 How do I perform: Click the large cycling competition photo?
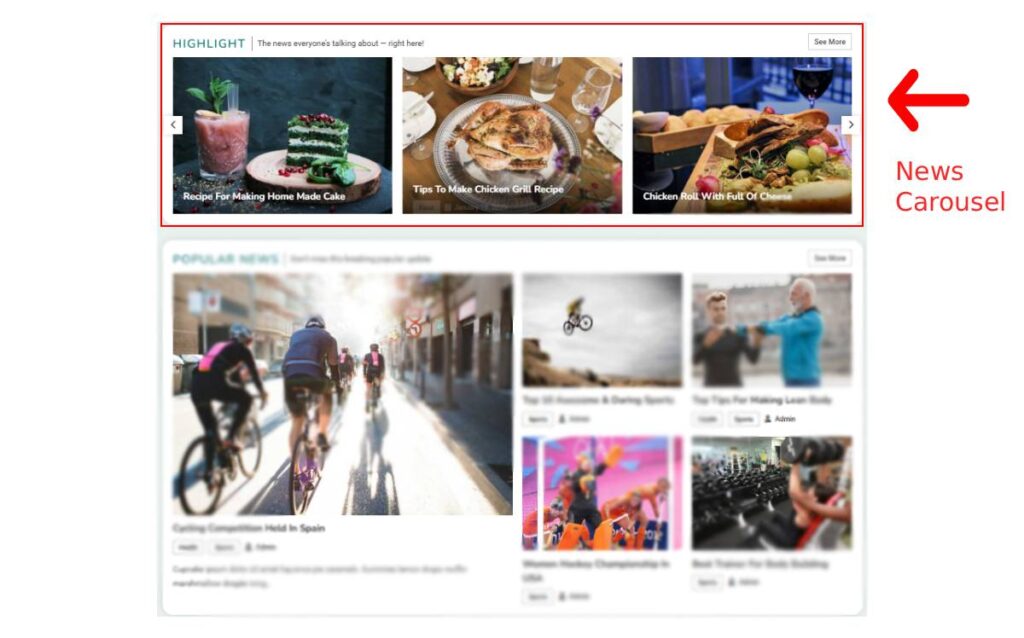pos(342,394)
